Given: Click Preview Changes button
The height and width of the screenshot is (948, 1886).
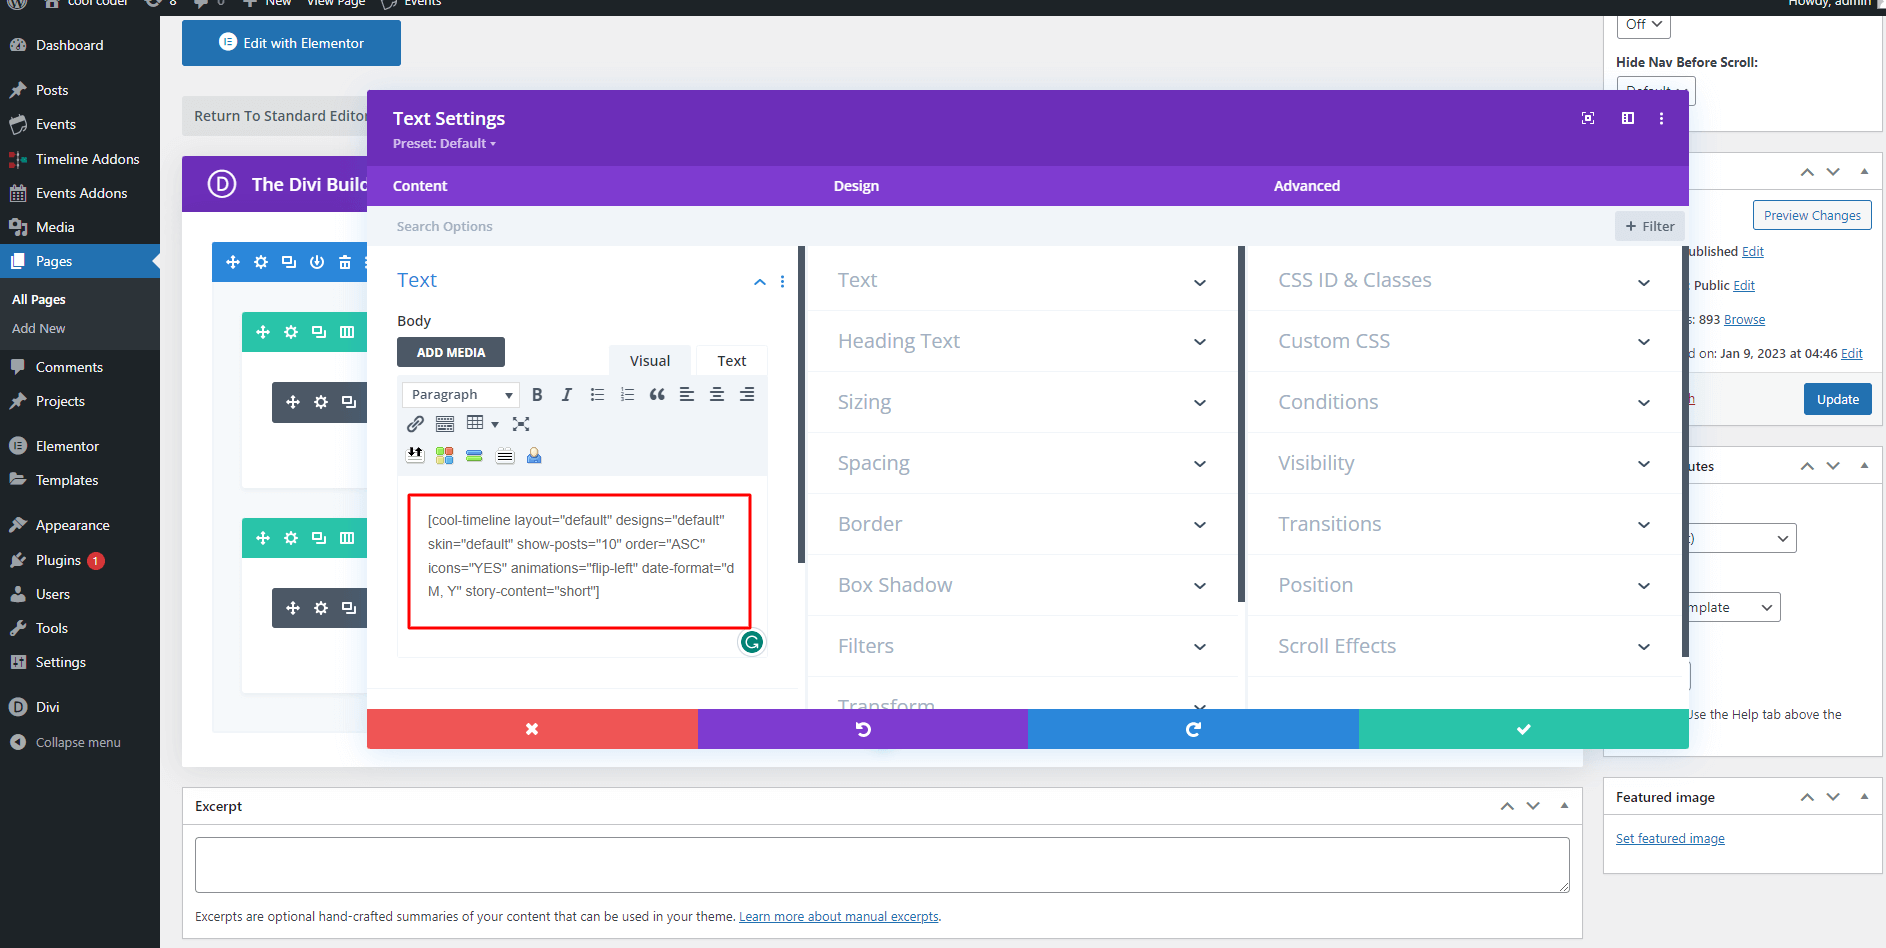Looking at the screenshot, I should click(1812, 215).
